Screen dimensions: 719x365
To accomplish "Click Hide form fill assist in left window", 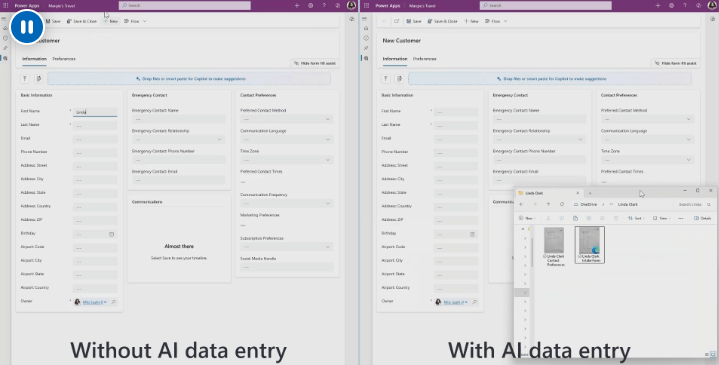I will [x=315, y=63].
